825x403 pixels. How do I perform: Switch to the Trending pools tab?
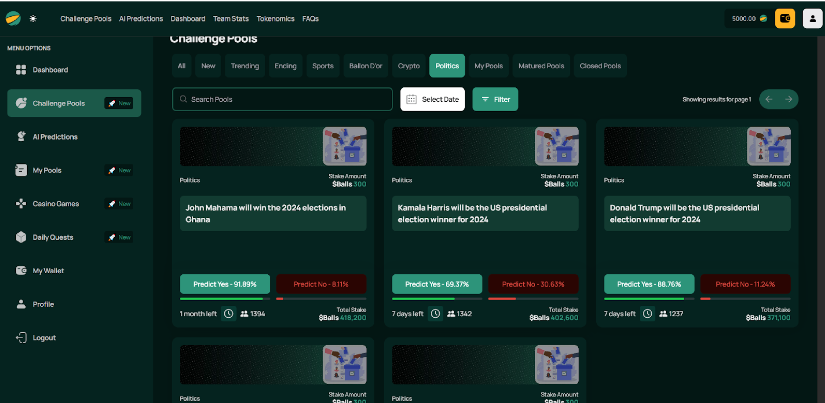[244, 66]
